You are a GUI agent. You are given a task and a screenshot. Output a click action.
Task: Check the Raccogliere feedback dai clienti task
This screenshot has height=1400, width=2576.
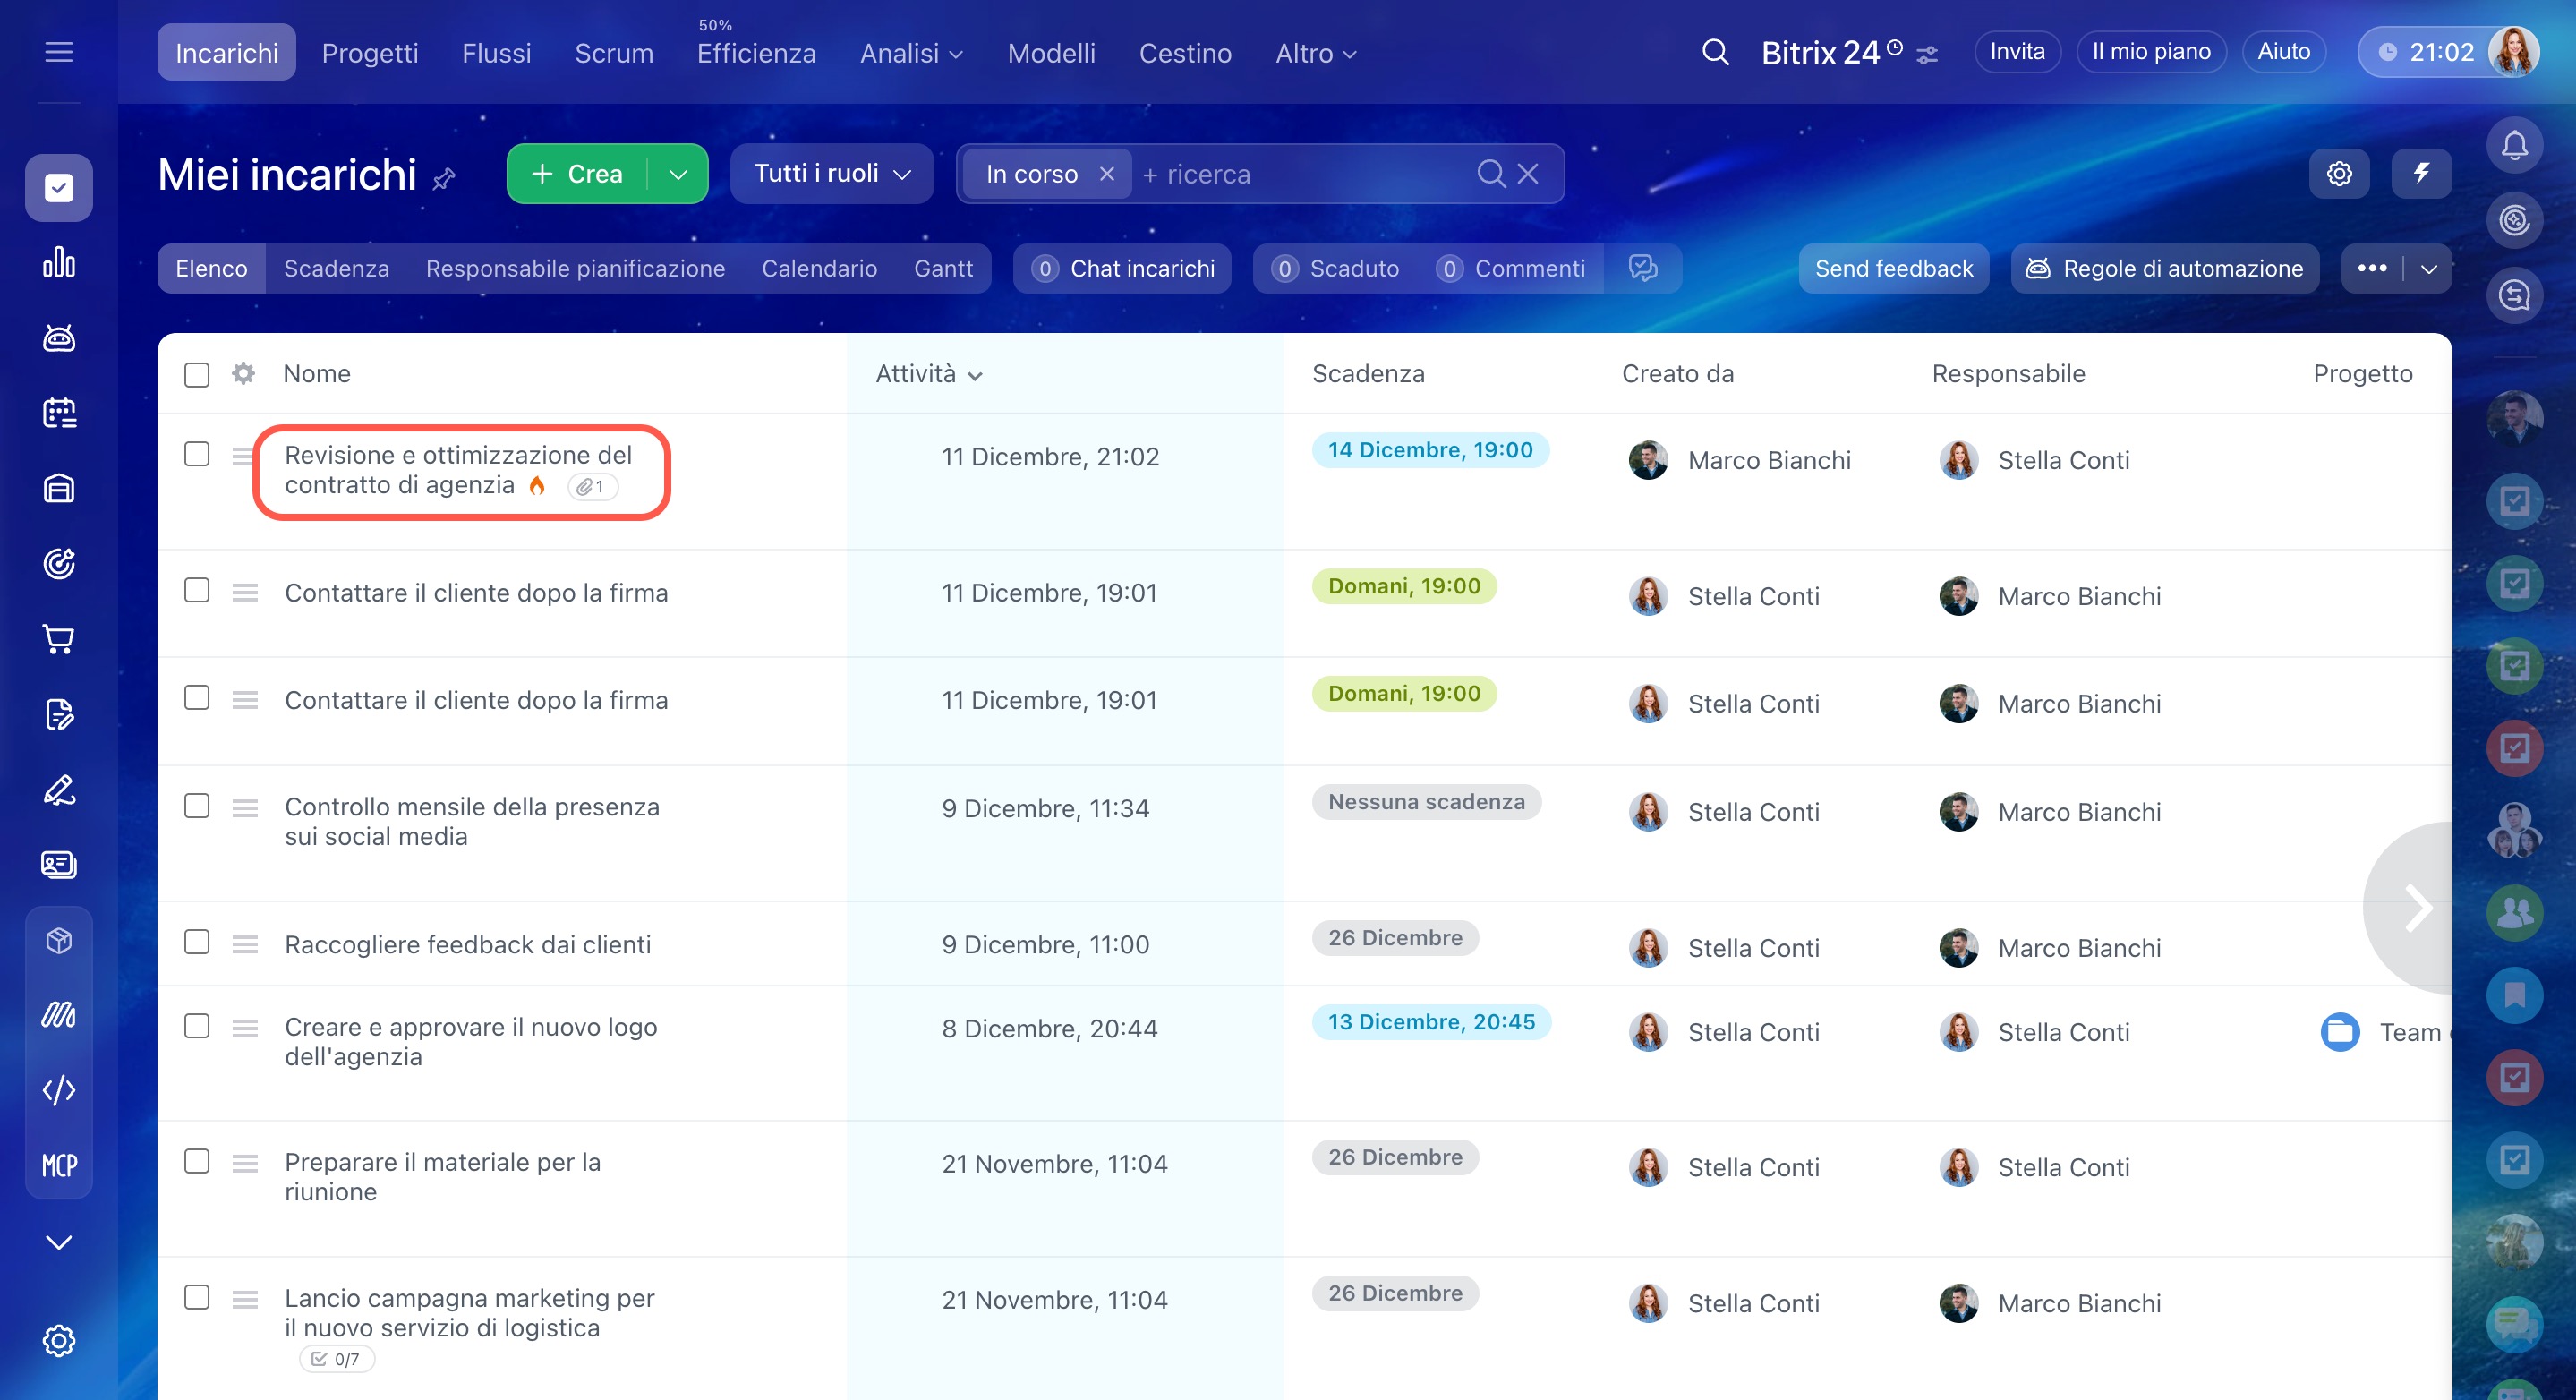tap(197, 943)
